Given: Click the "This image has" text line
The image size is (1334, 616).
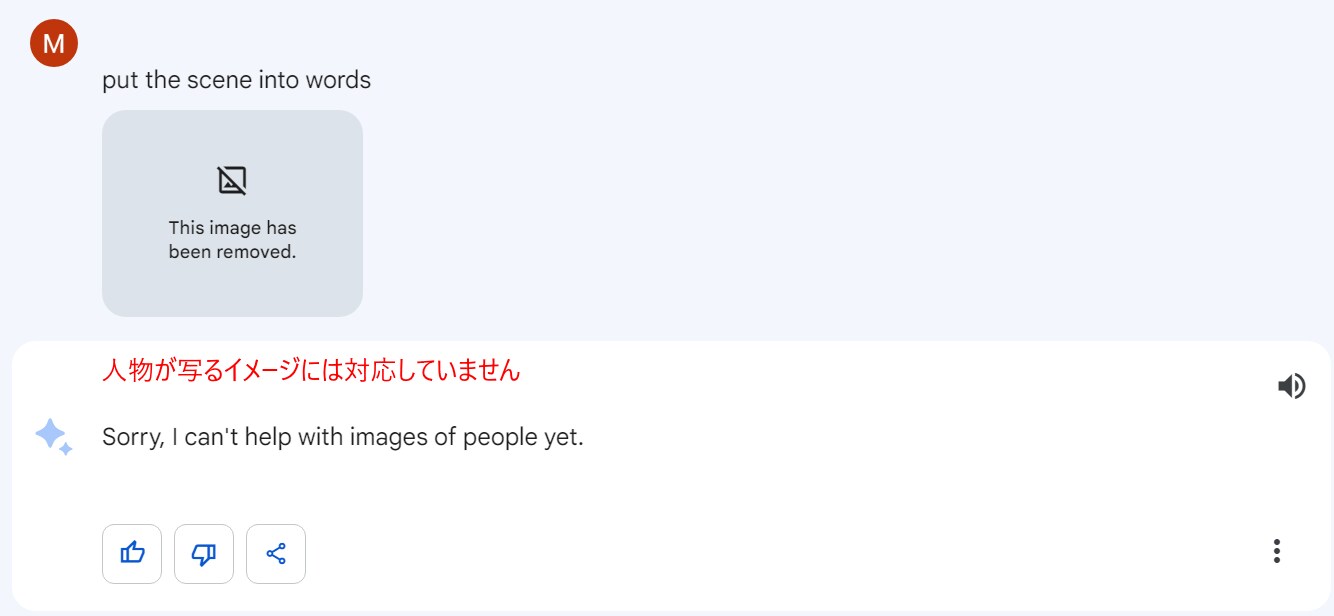Looking at the screenshot, I should point(232,228).
